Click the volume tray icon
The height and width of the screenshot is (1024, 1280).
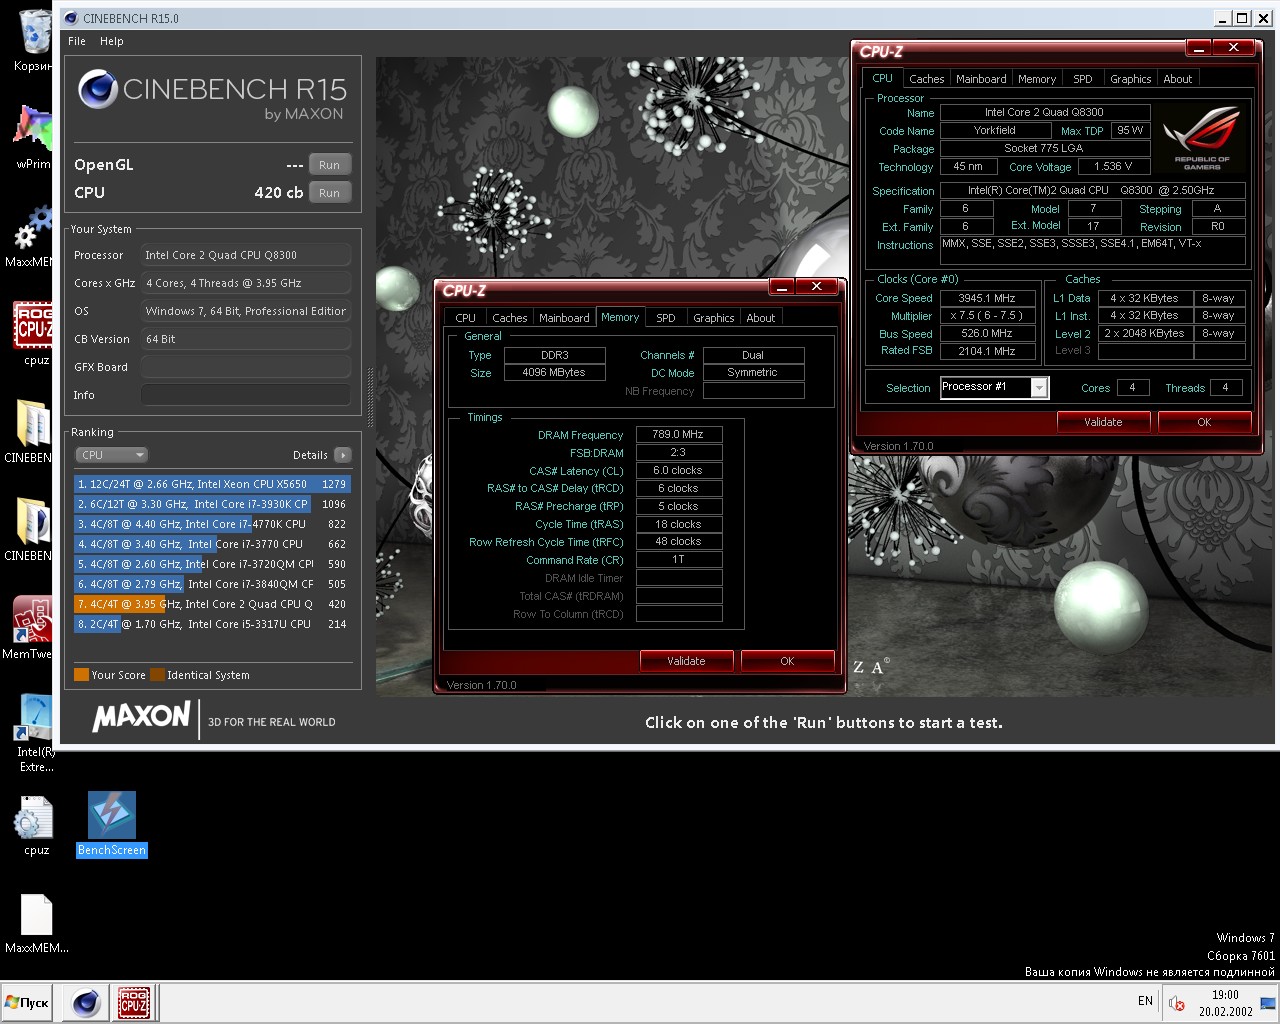click(1178, 1003)
